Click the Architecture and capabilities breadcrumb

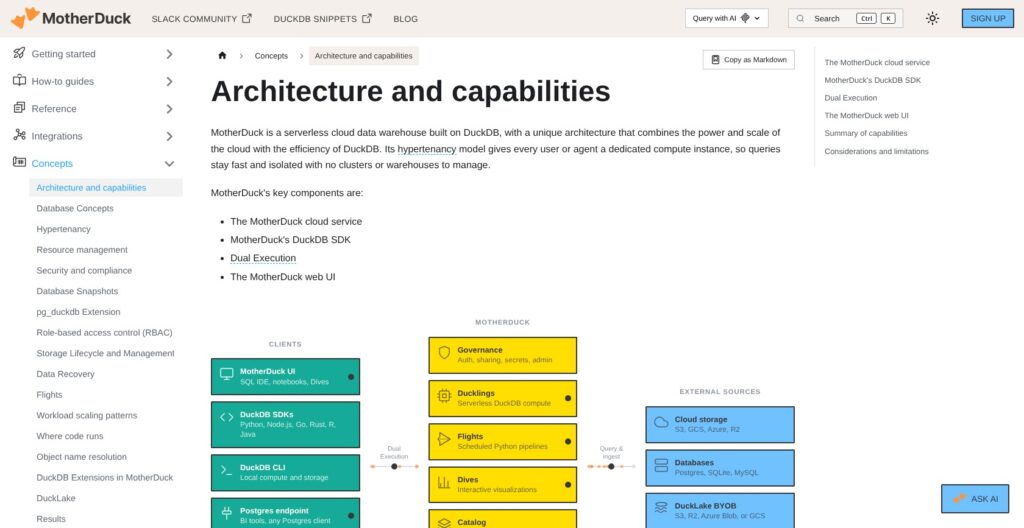(364, 56)
